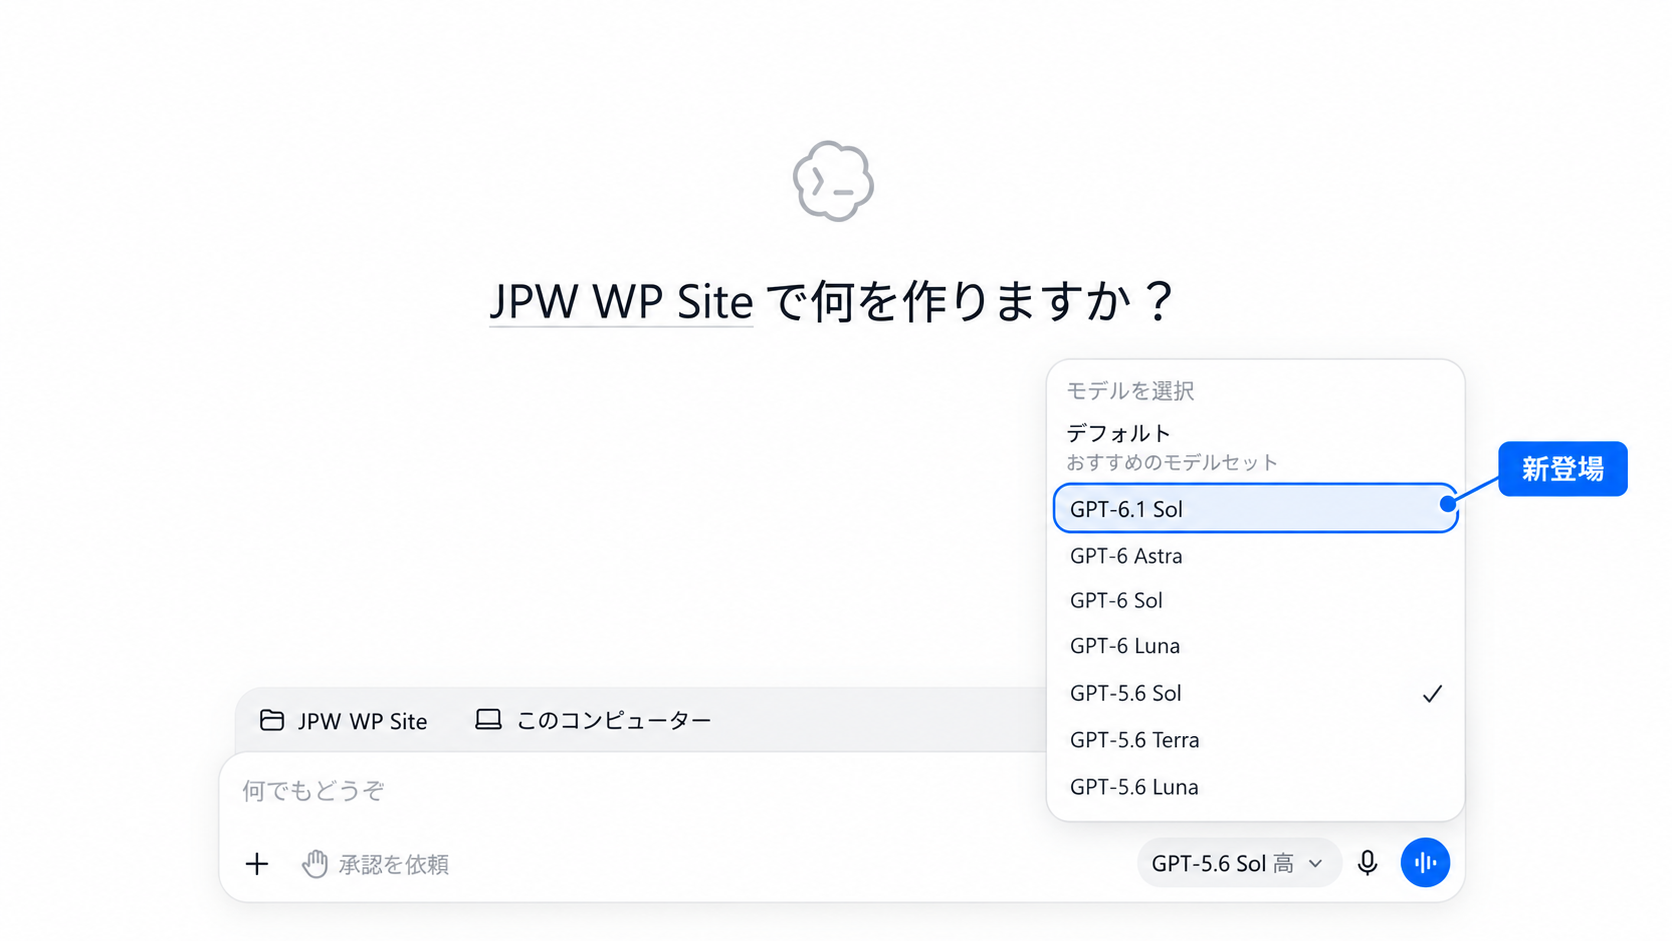Click the folder icon beside JPW WP Site
The width and height of the screenshot is (1672, 941).
pyautogui.click(x=272, y=720)
